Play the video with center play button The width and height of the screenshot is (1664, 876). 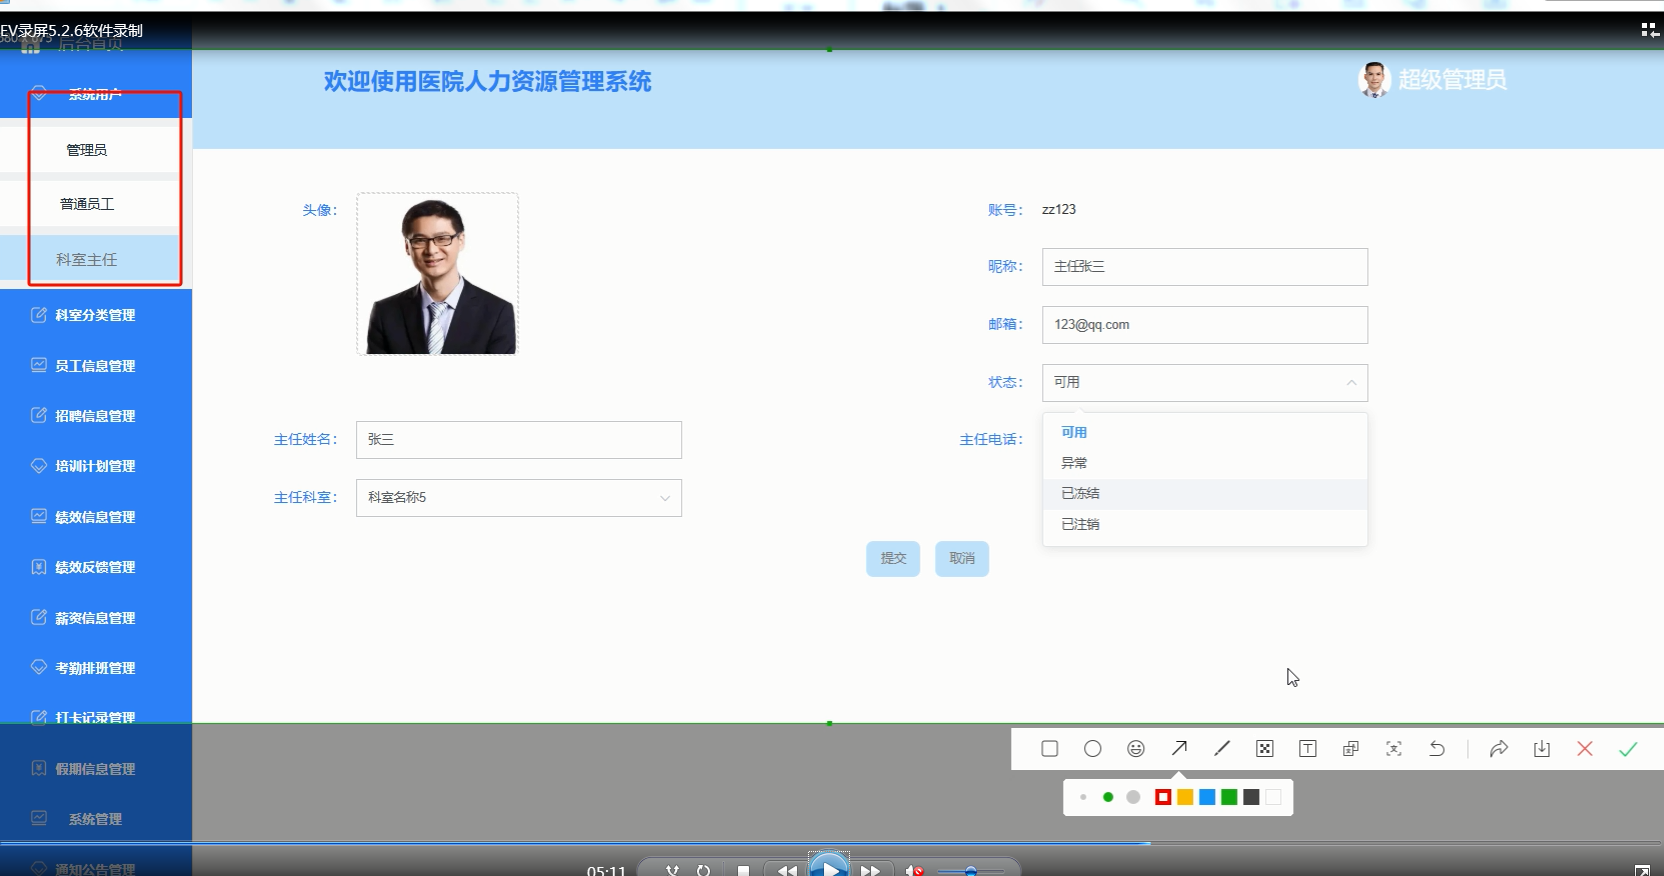(829, 866)
